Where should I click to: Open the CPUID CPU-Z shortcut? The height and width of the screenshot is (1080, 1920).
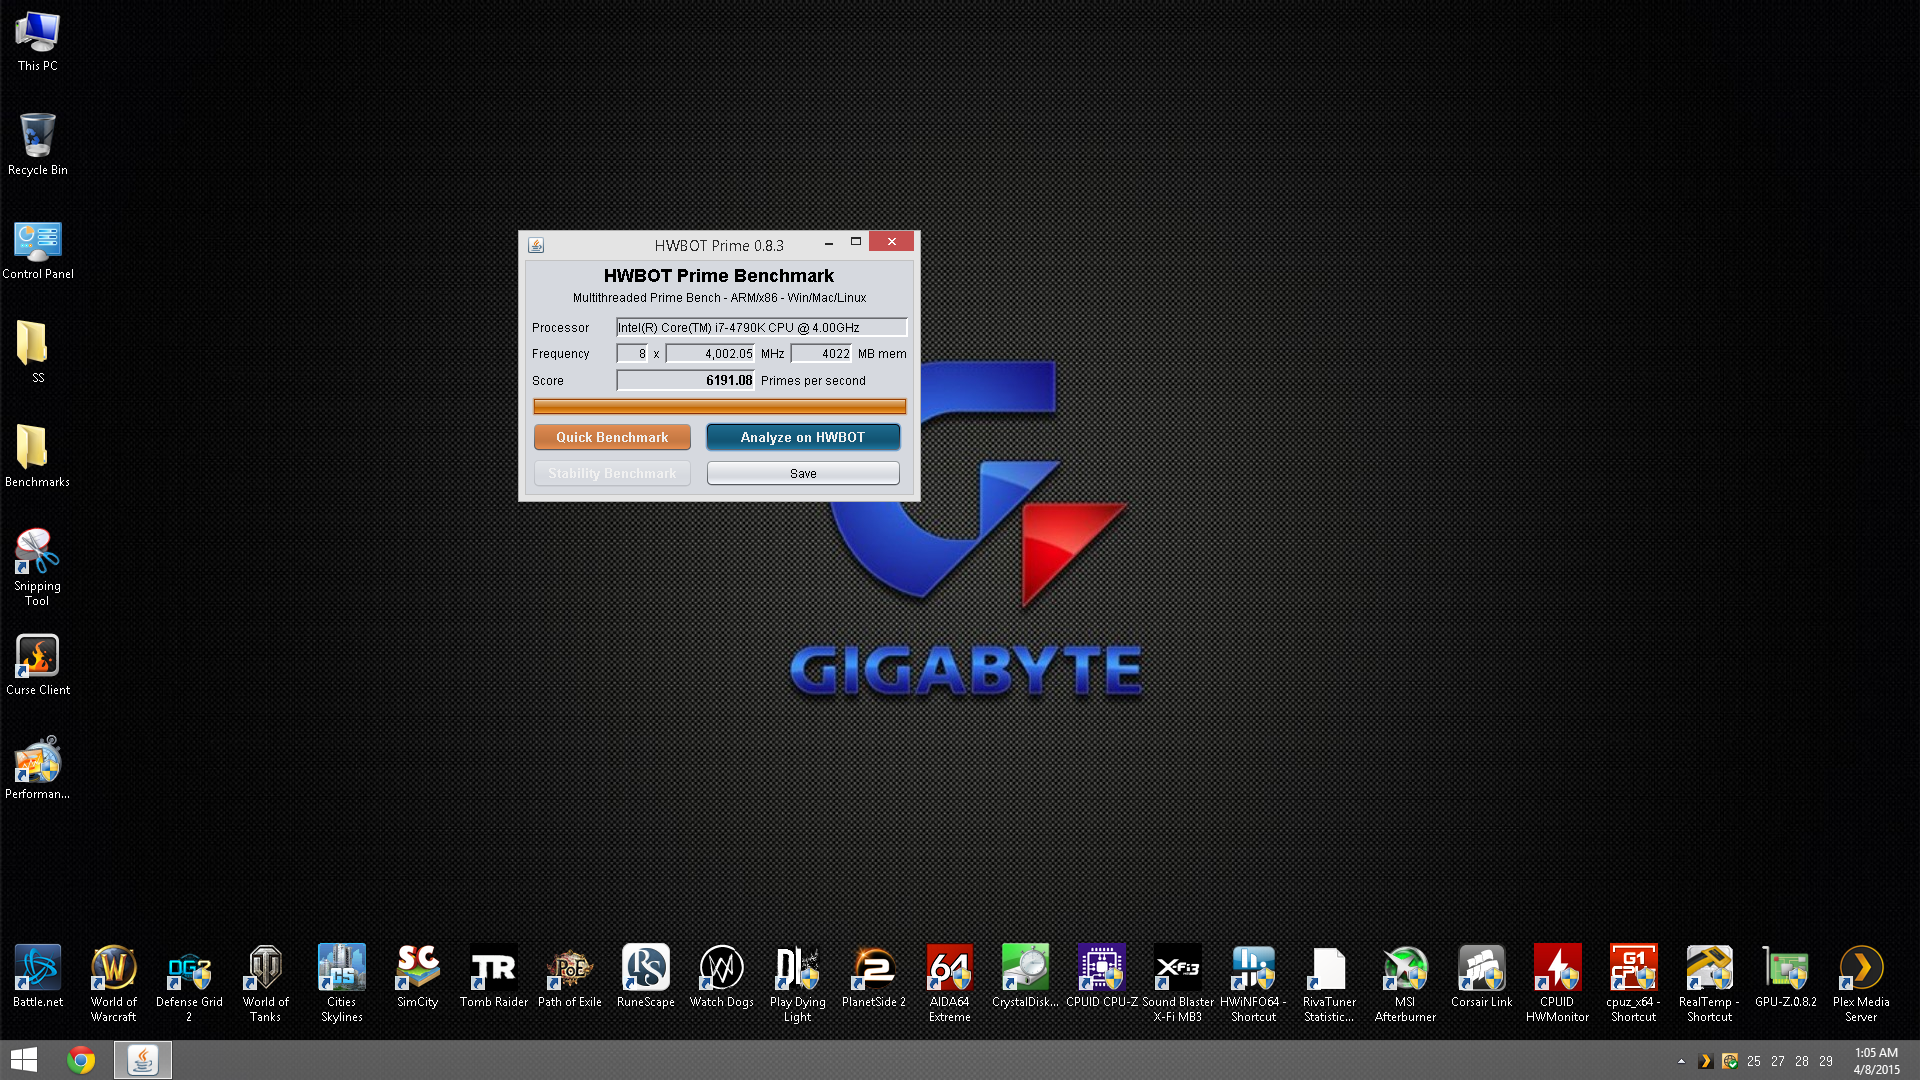point(1102,977)
